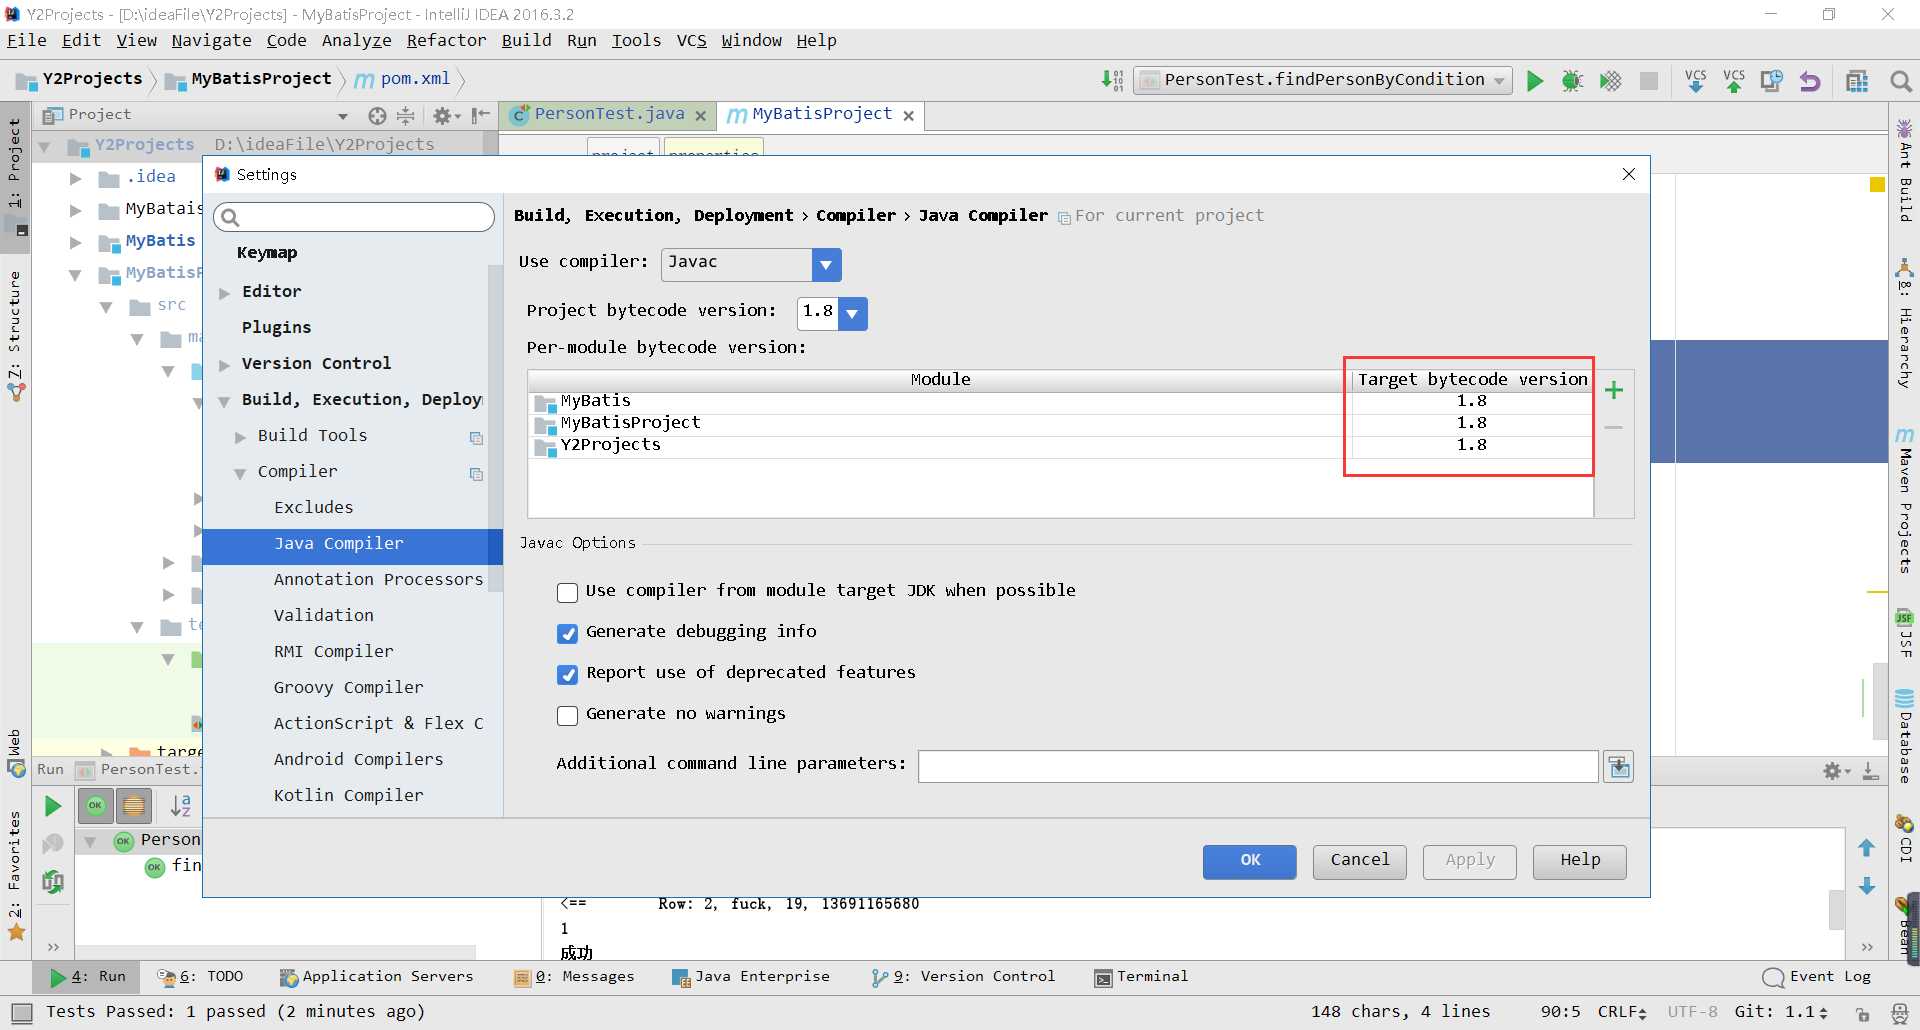Screen dimensions: 1920x1030
Task: Click Help in Settings dialog
Action: point(1580,861)
